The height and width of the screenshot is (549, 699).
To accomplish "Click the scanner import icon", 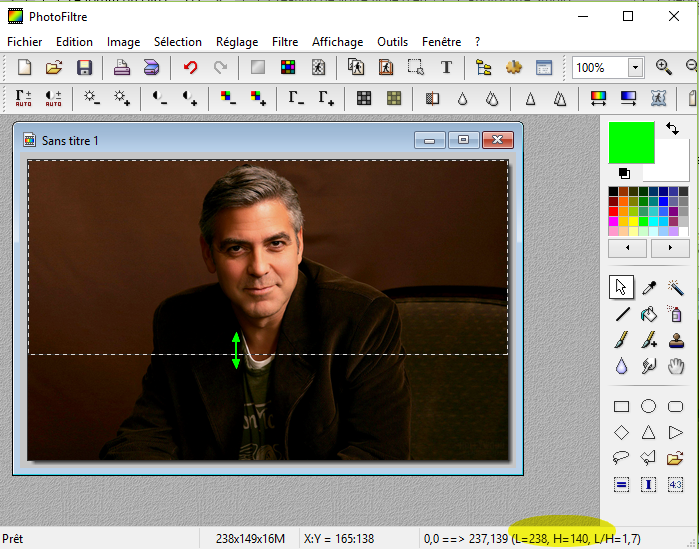I will (152, 68).
